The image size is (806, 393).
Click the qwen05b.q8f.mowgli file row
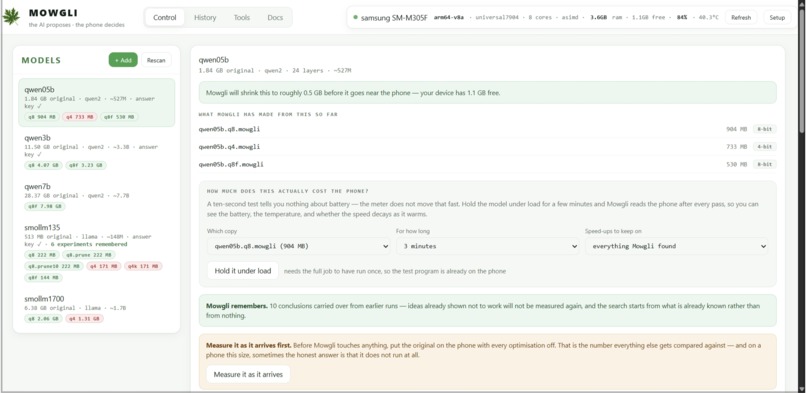[x=487, y=164]
